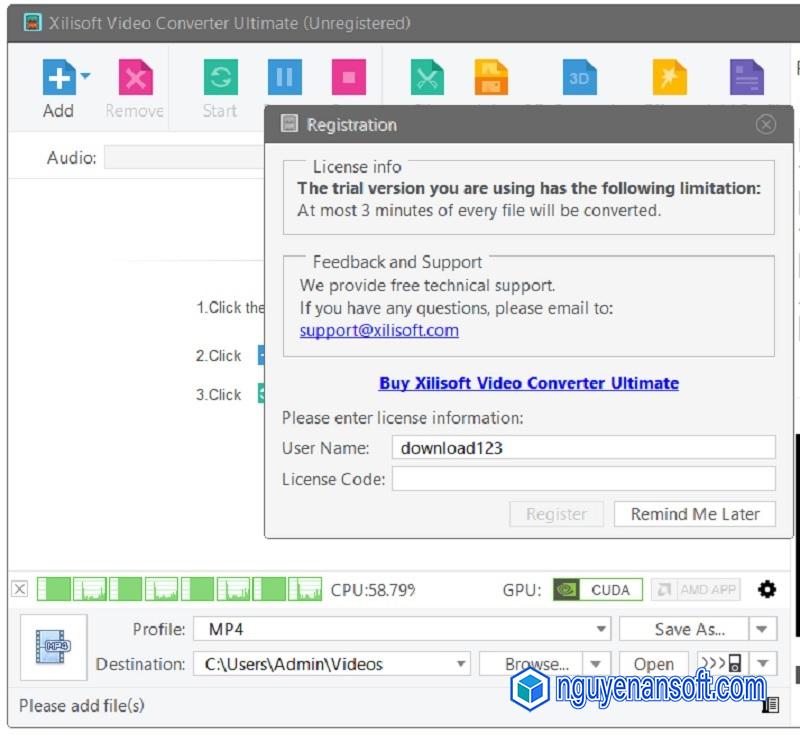Image resolution: width=800 pixels, height=734 pixels.
Task: Click the 'Please add file(s)' status text
Action: click(82, 705)
